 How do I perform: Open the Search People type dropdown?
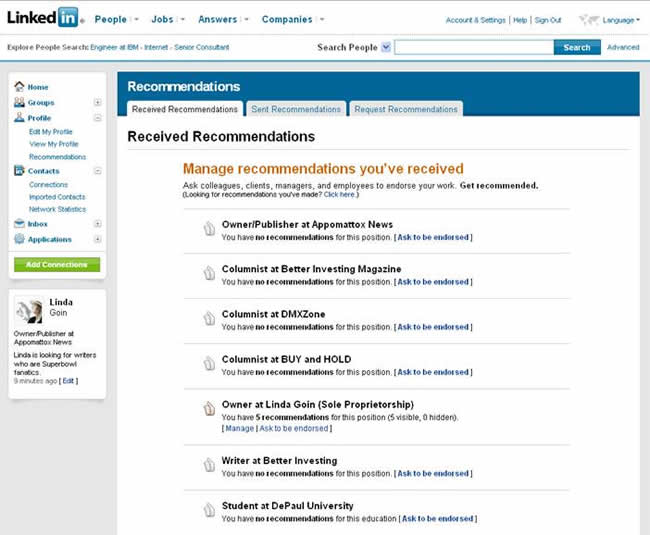point(386,47)
